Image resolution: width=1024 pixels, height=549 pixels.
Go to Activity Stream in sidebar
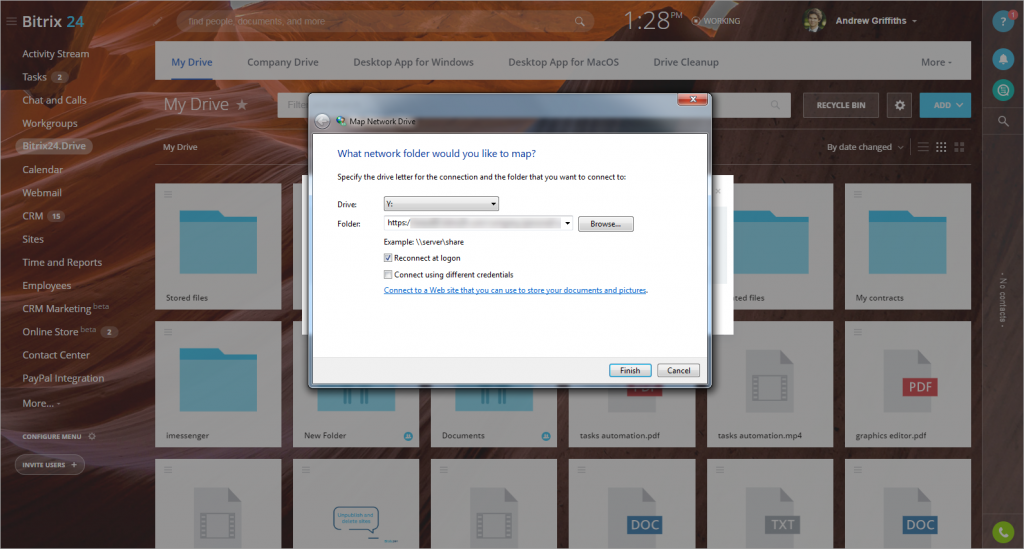pos(56,54)
